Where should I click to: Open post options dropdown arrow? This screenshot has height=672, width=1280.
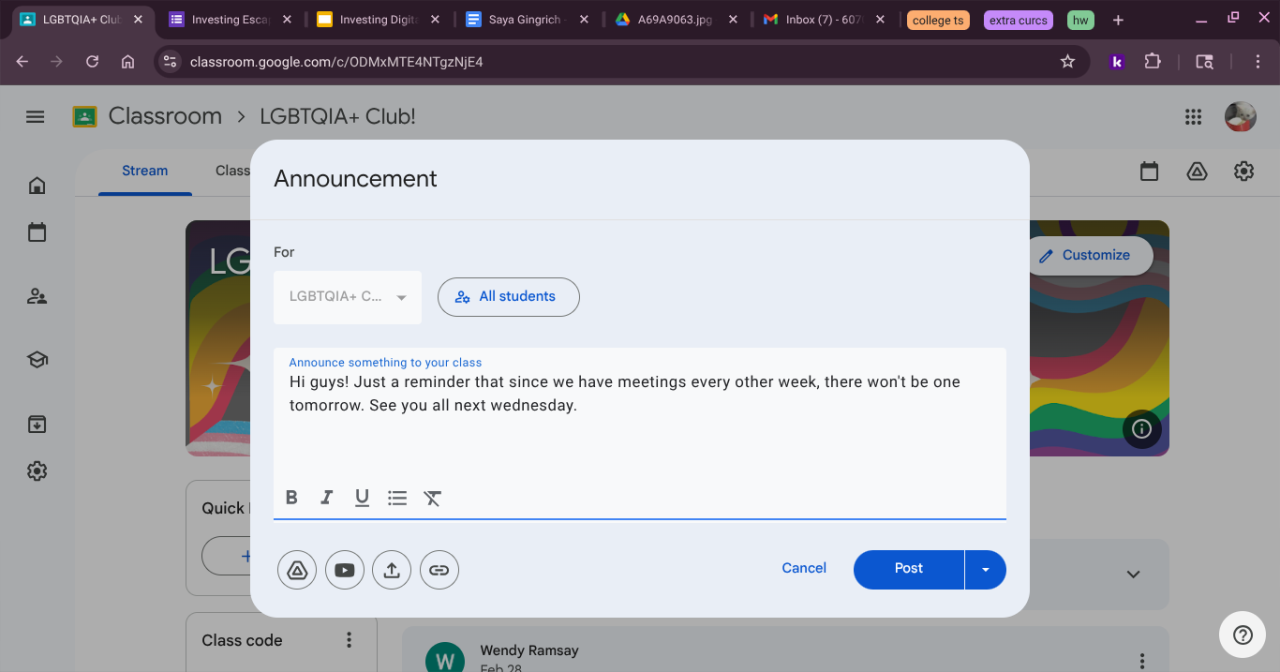pyautogui.click(x=985, y=569)
